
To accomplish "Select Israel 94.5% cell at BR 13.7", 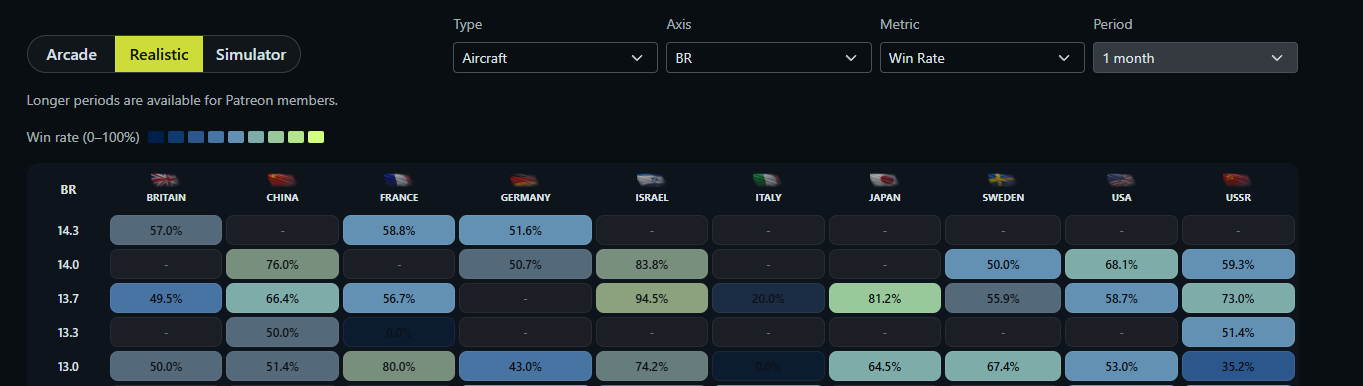I will [651, 298].
